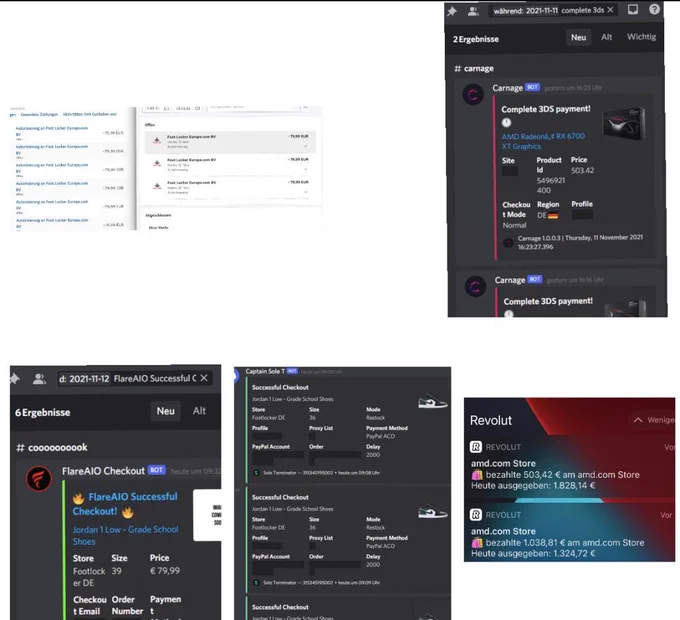680x620 pixels.
Task: Collapse Revolut notifications using the Weniger chevron
Action: tap(638, 420)
